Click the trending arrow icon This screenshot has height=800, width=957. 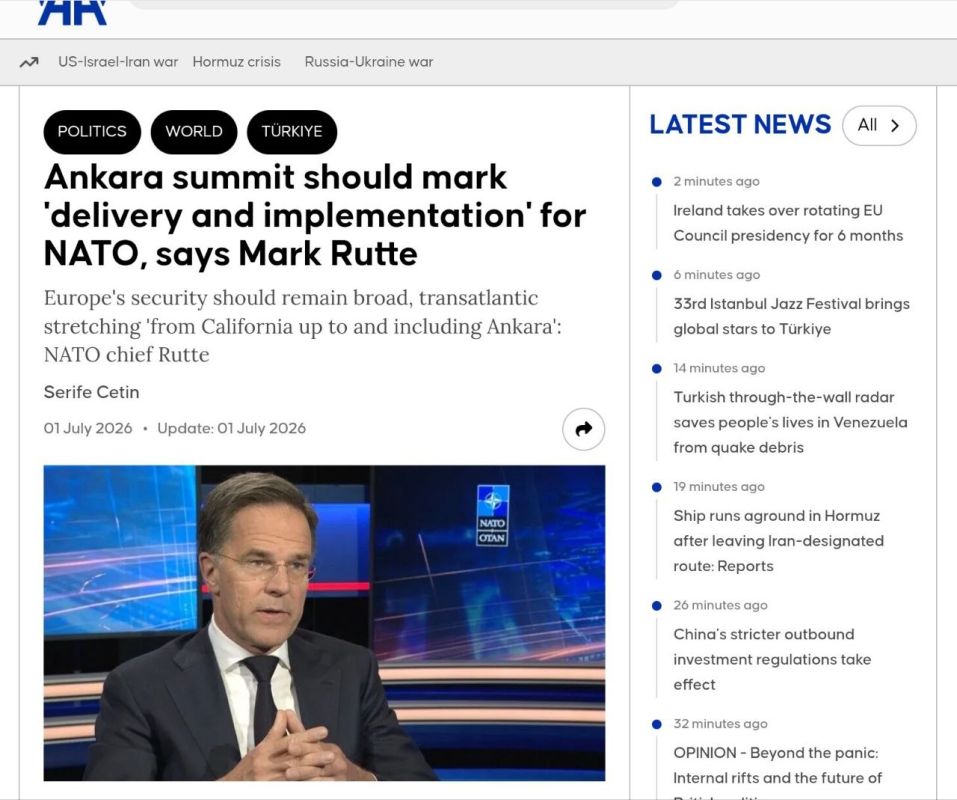pyautogui.click(x=29, y=62)
